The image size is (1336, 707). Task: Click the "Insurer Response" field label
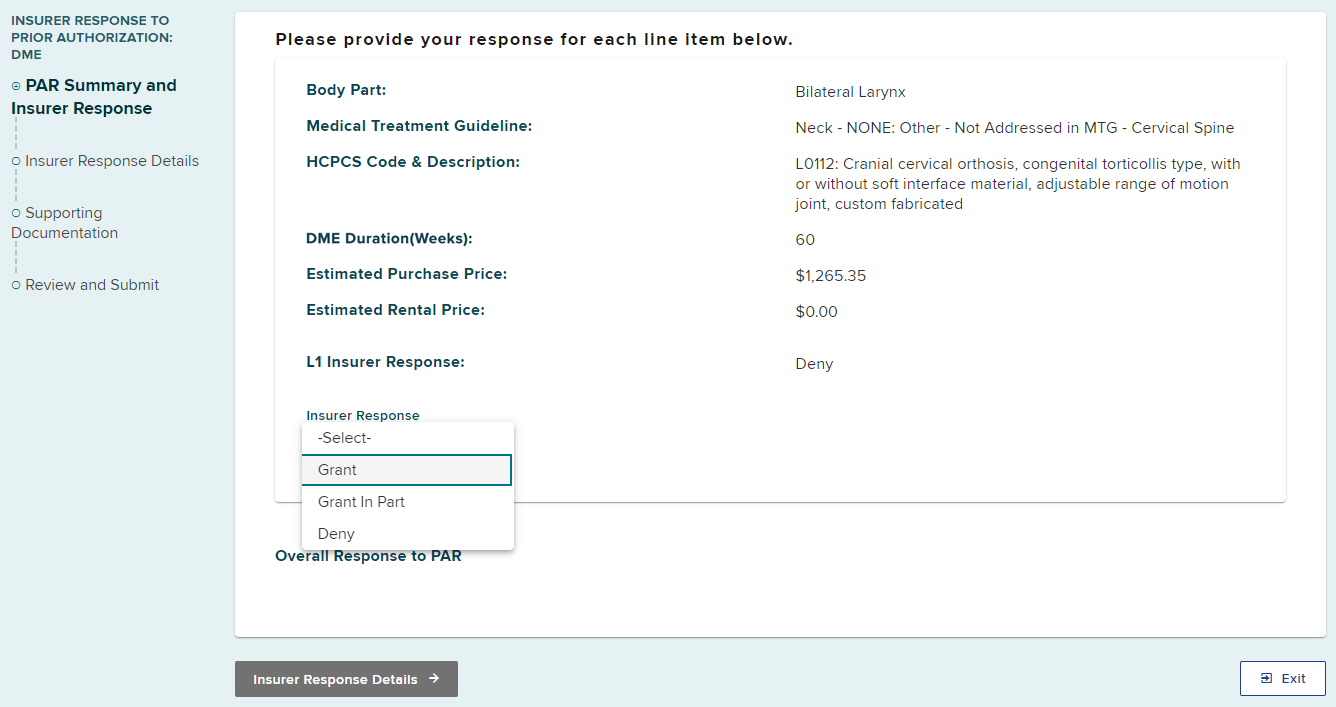pyautogui.click(x=363, y=415)
